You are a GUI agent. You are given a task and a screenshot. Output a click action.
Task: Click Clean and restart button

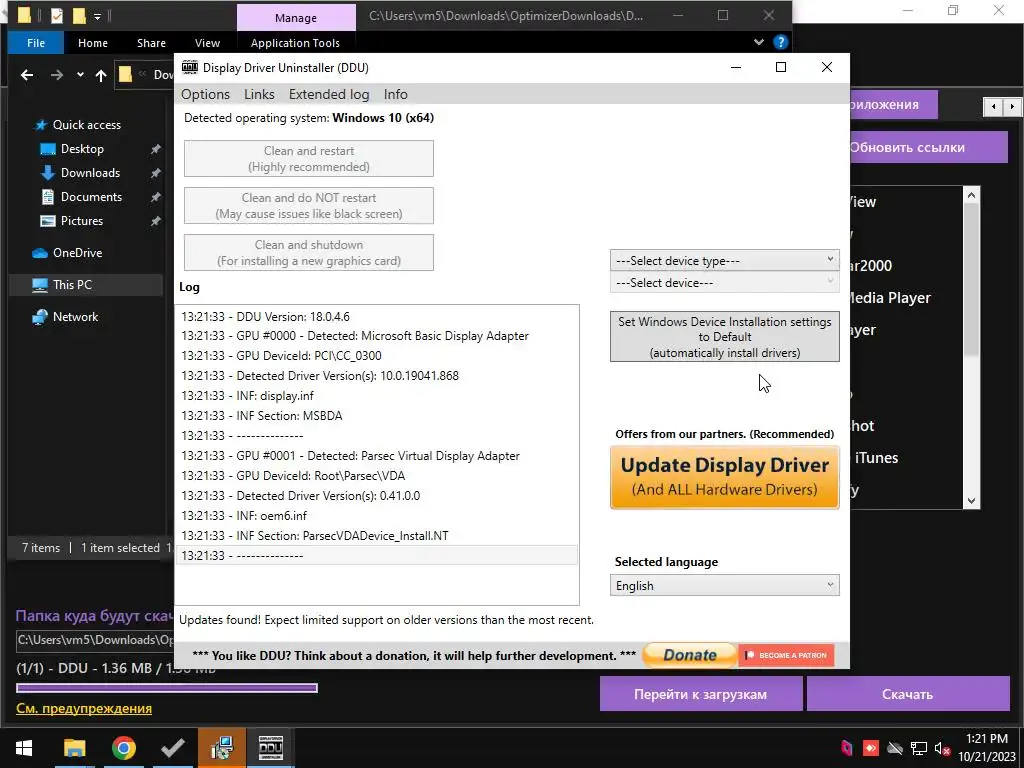pyautogui.click(x=308, y=159)
